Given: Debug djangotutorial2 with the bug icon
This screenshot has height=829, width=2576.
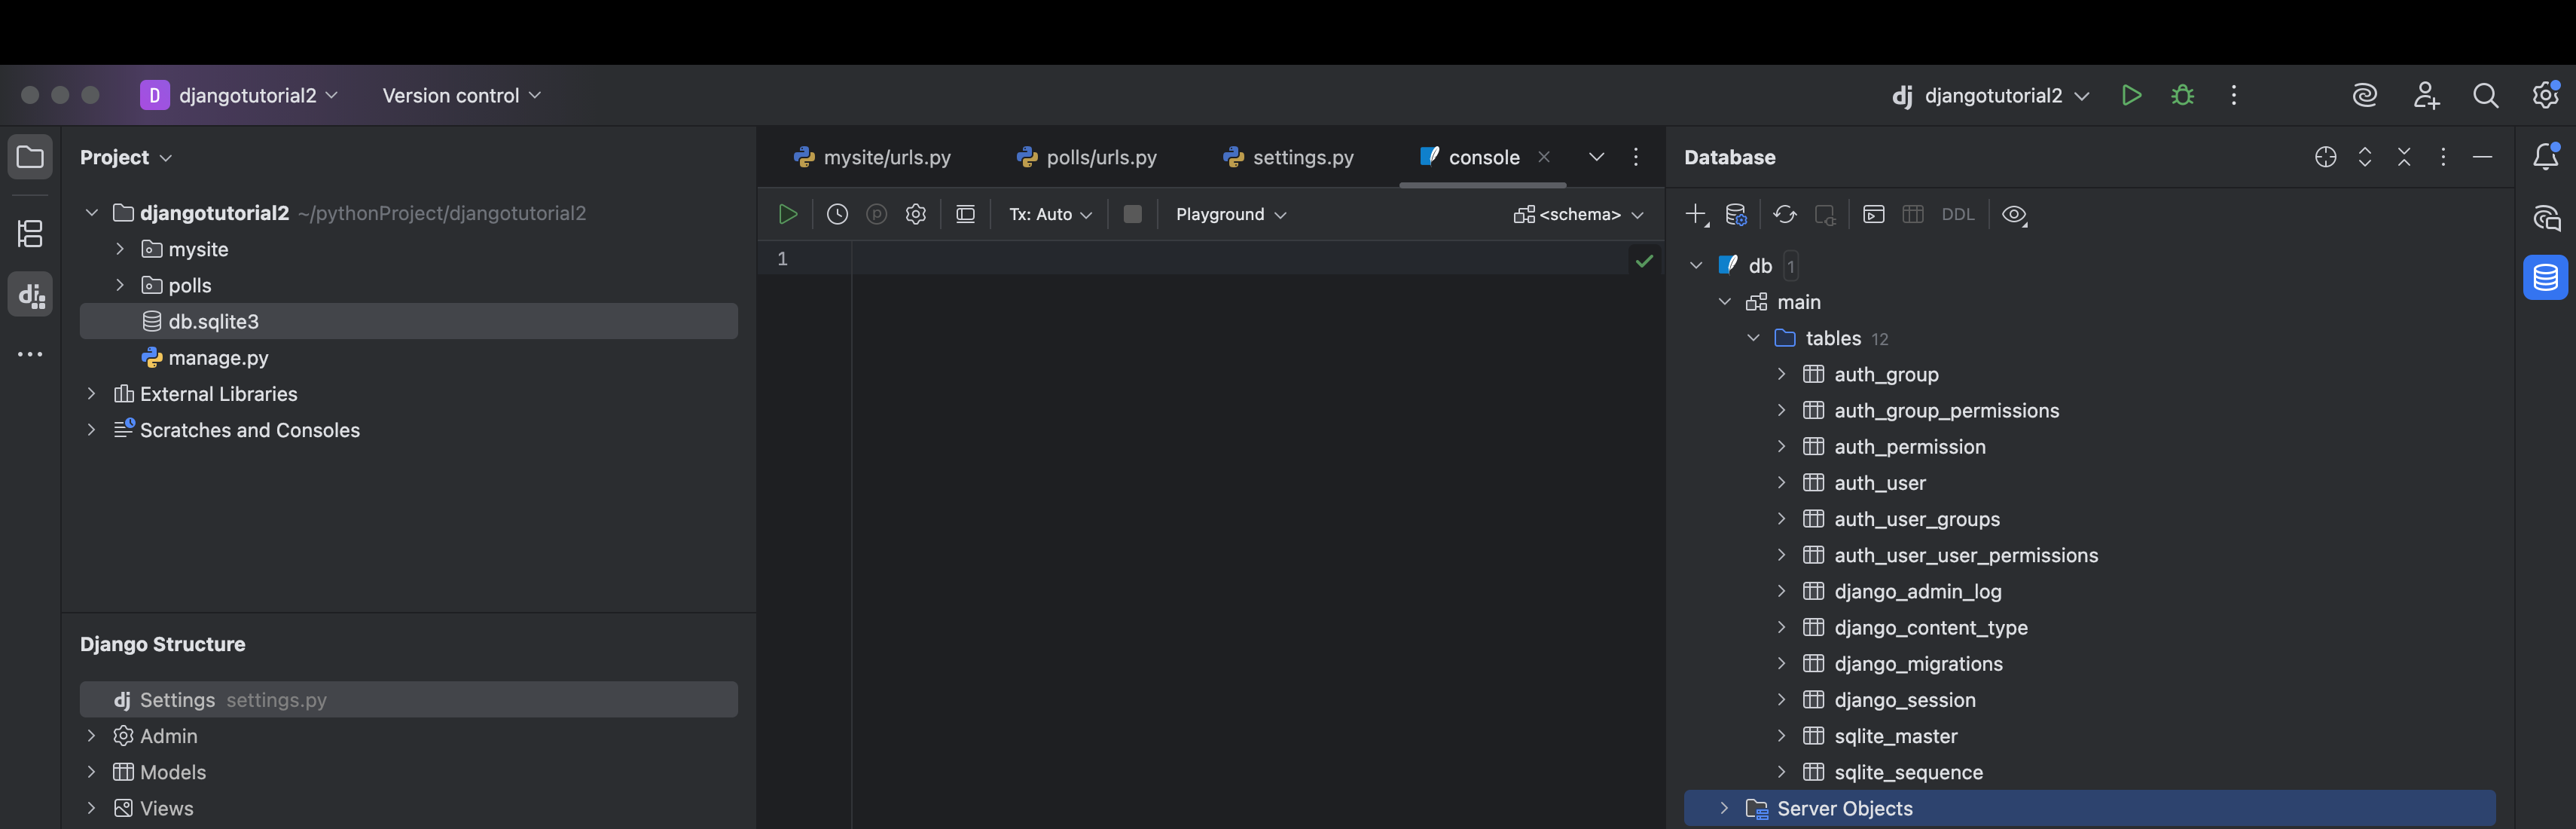Looking at the screenshot, I should (x=2183, y=95).
